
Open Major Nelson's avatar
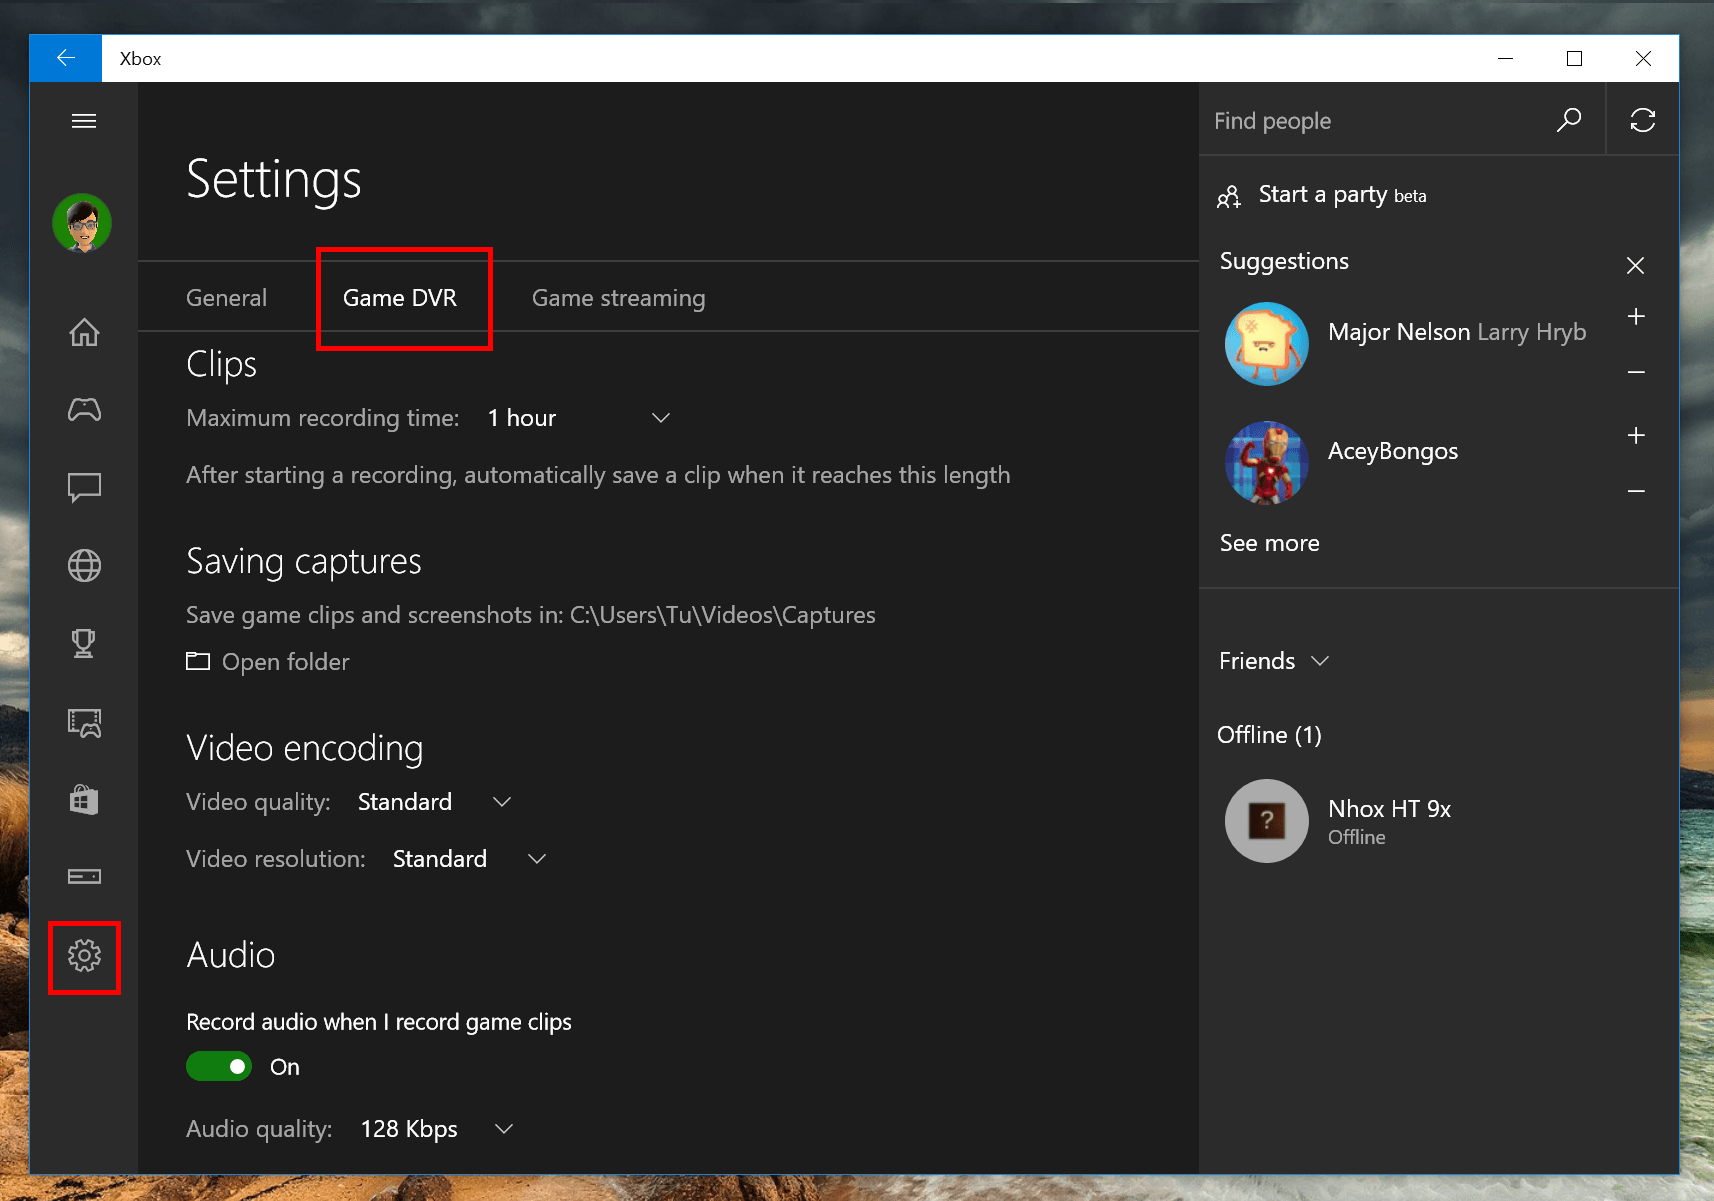[x=1267, y=344]
